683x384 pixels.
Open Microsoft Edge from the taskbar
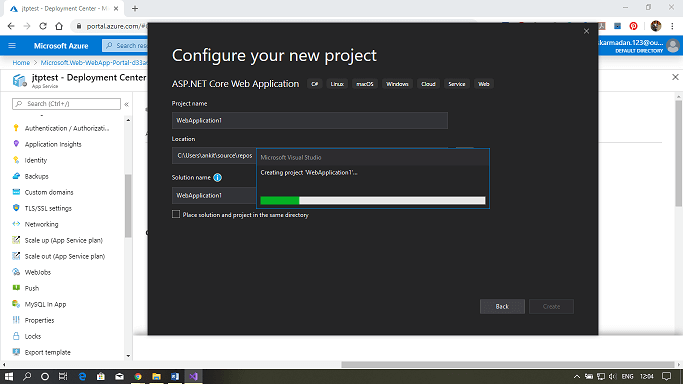point(82,376)
